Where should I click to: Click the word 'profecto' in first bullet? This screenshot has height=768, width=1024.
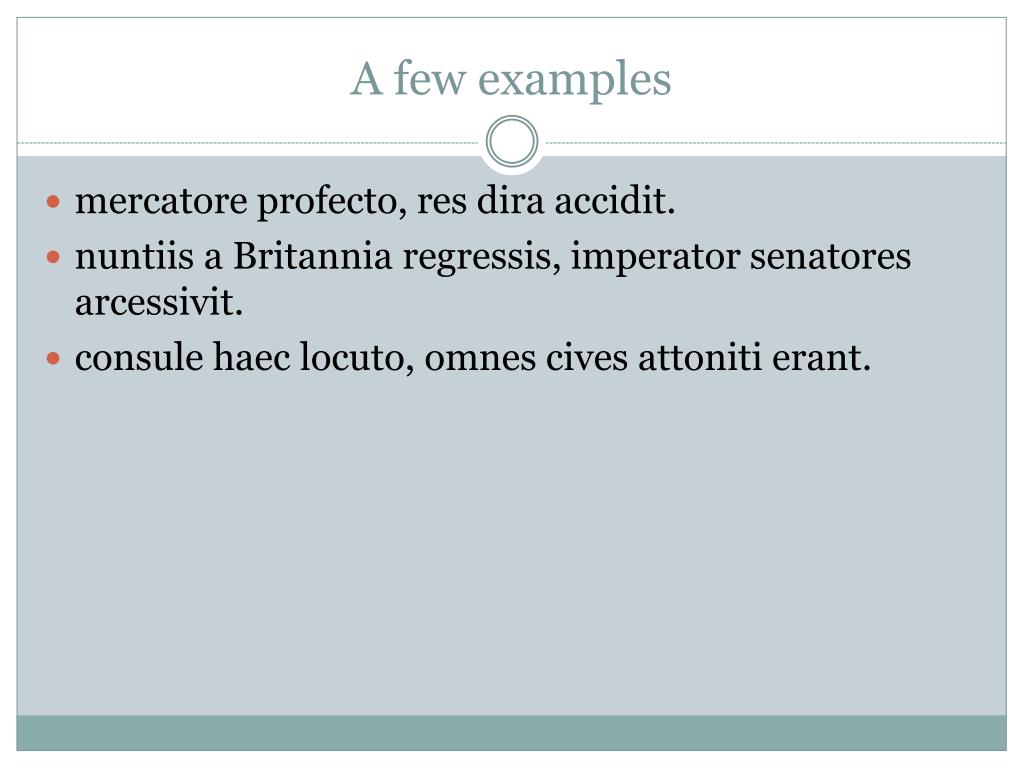coord(328,202)
